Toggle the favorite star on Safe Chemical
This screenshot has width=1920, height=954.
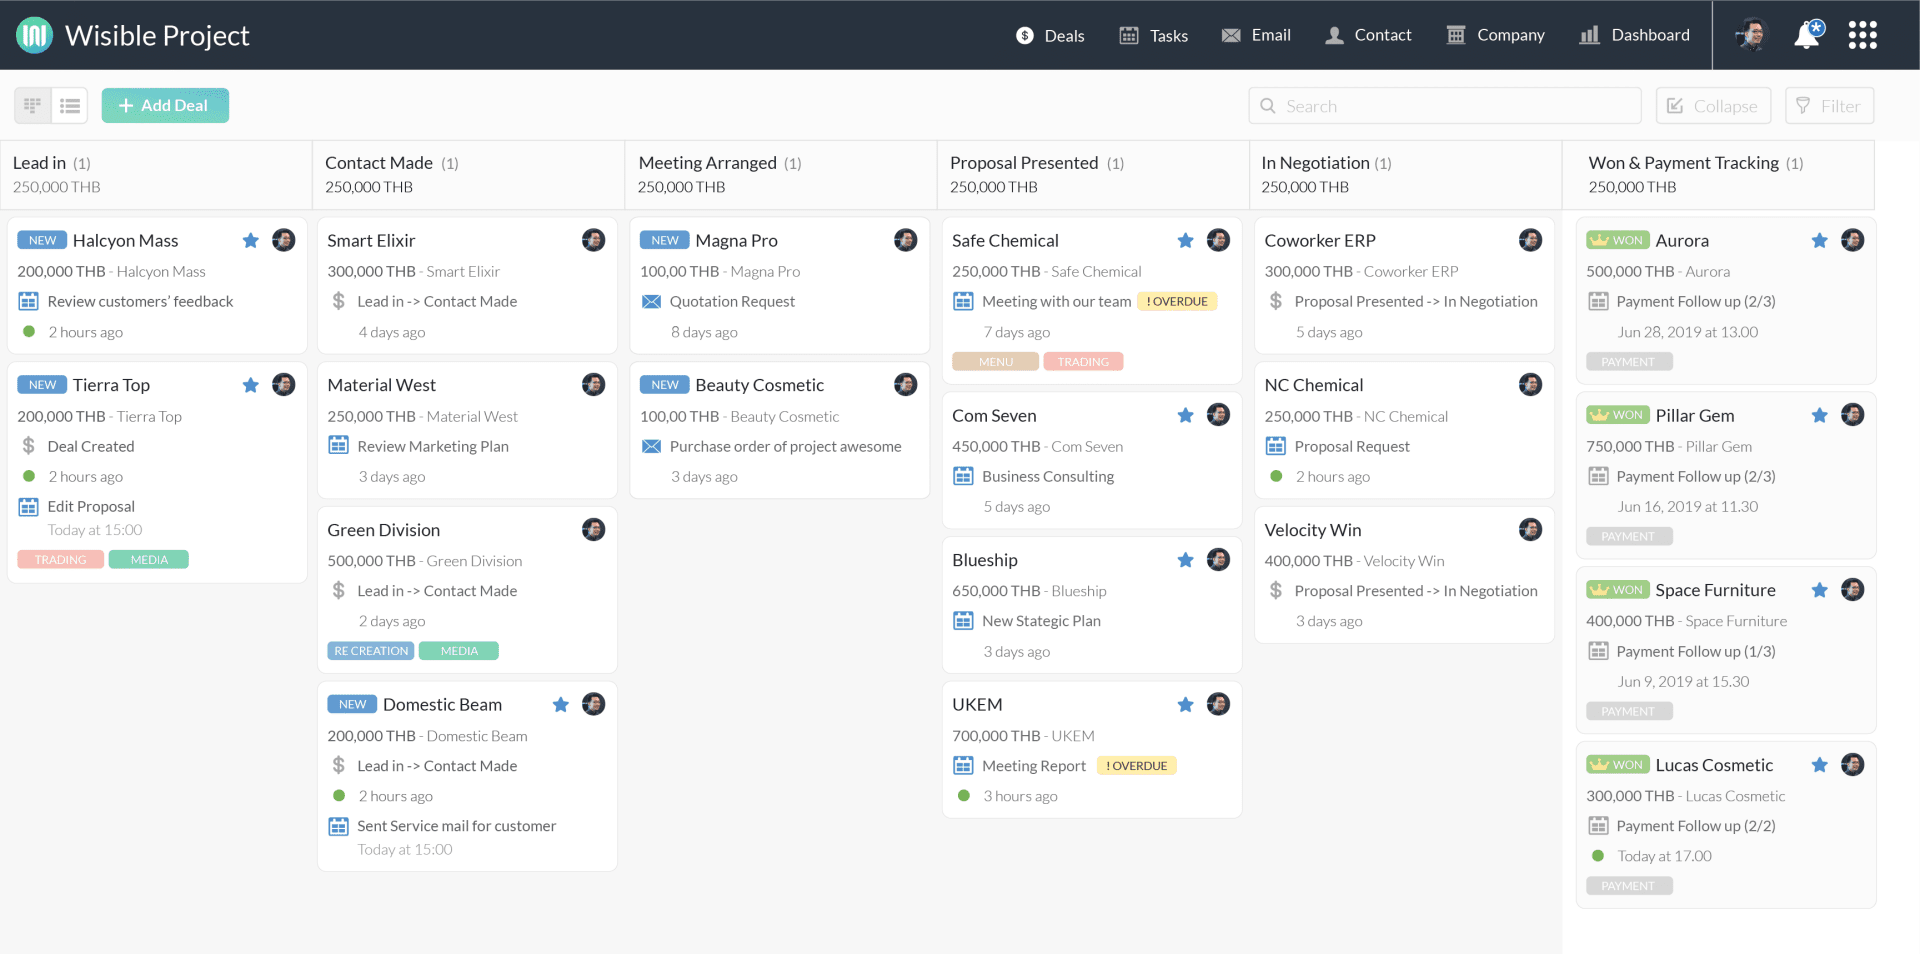coord(1186,240)
